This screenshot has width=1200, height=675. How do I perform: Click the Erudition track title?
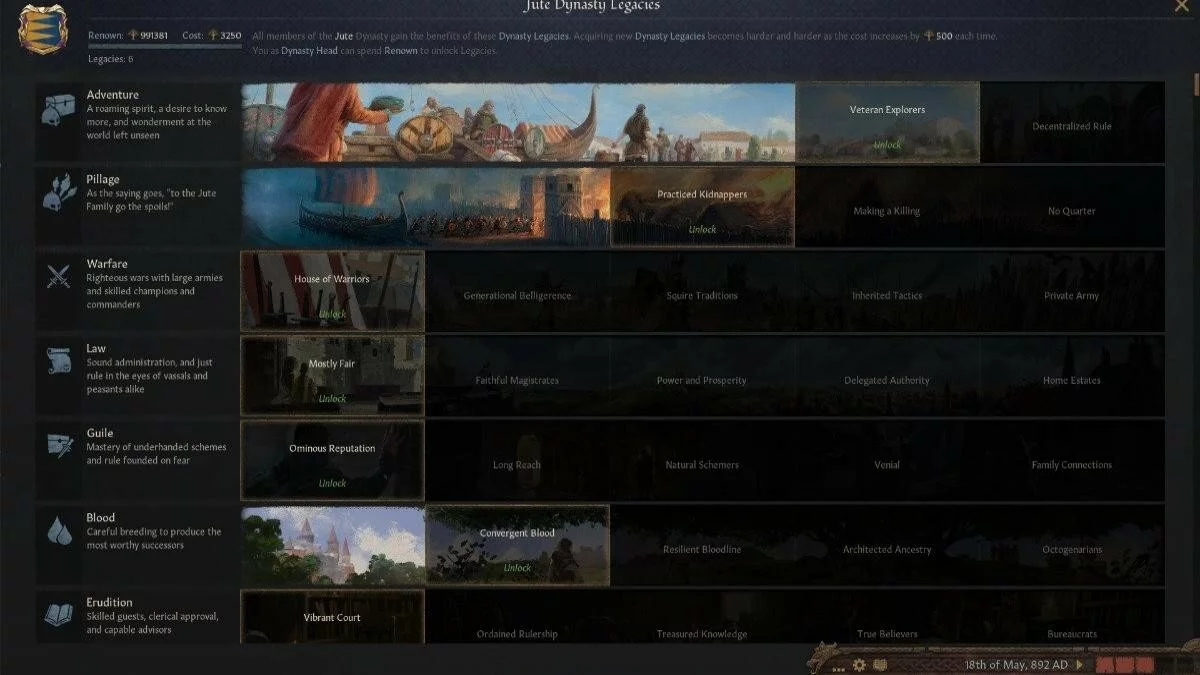point(110,602)
